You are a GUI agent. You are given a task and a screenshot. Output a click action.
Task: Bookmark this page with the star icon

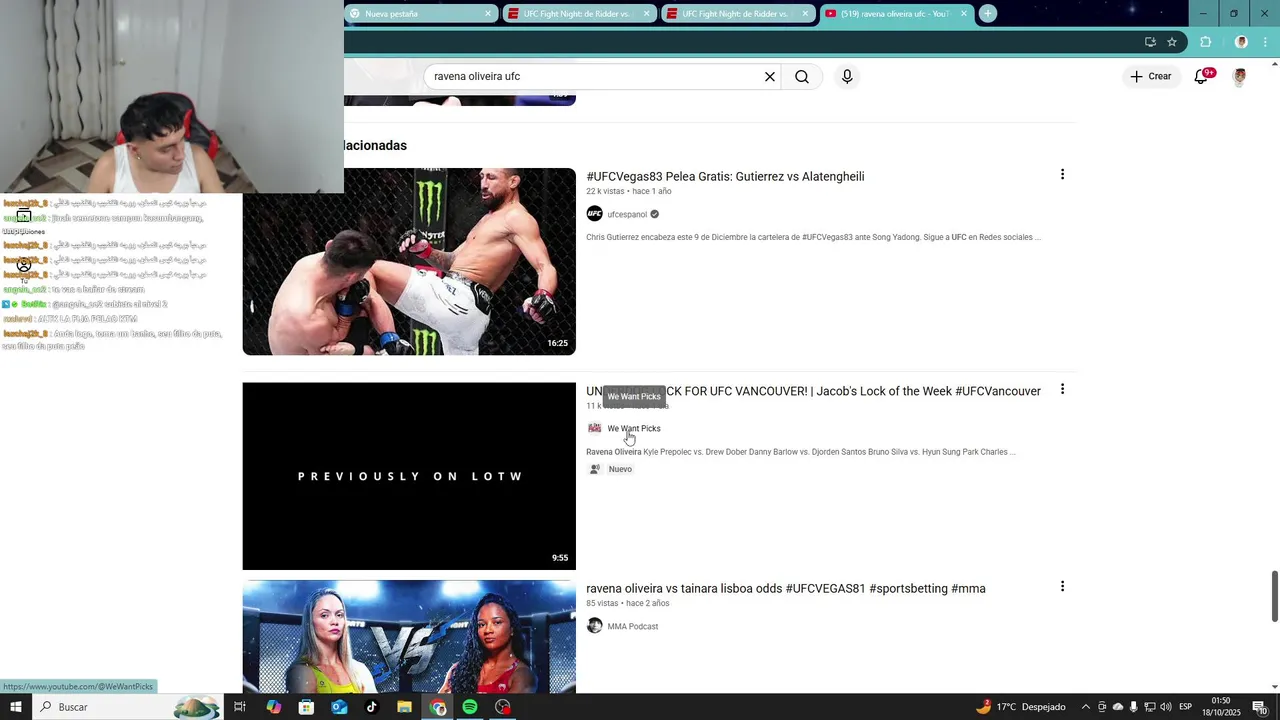tap(1172, 42)
